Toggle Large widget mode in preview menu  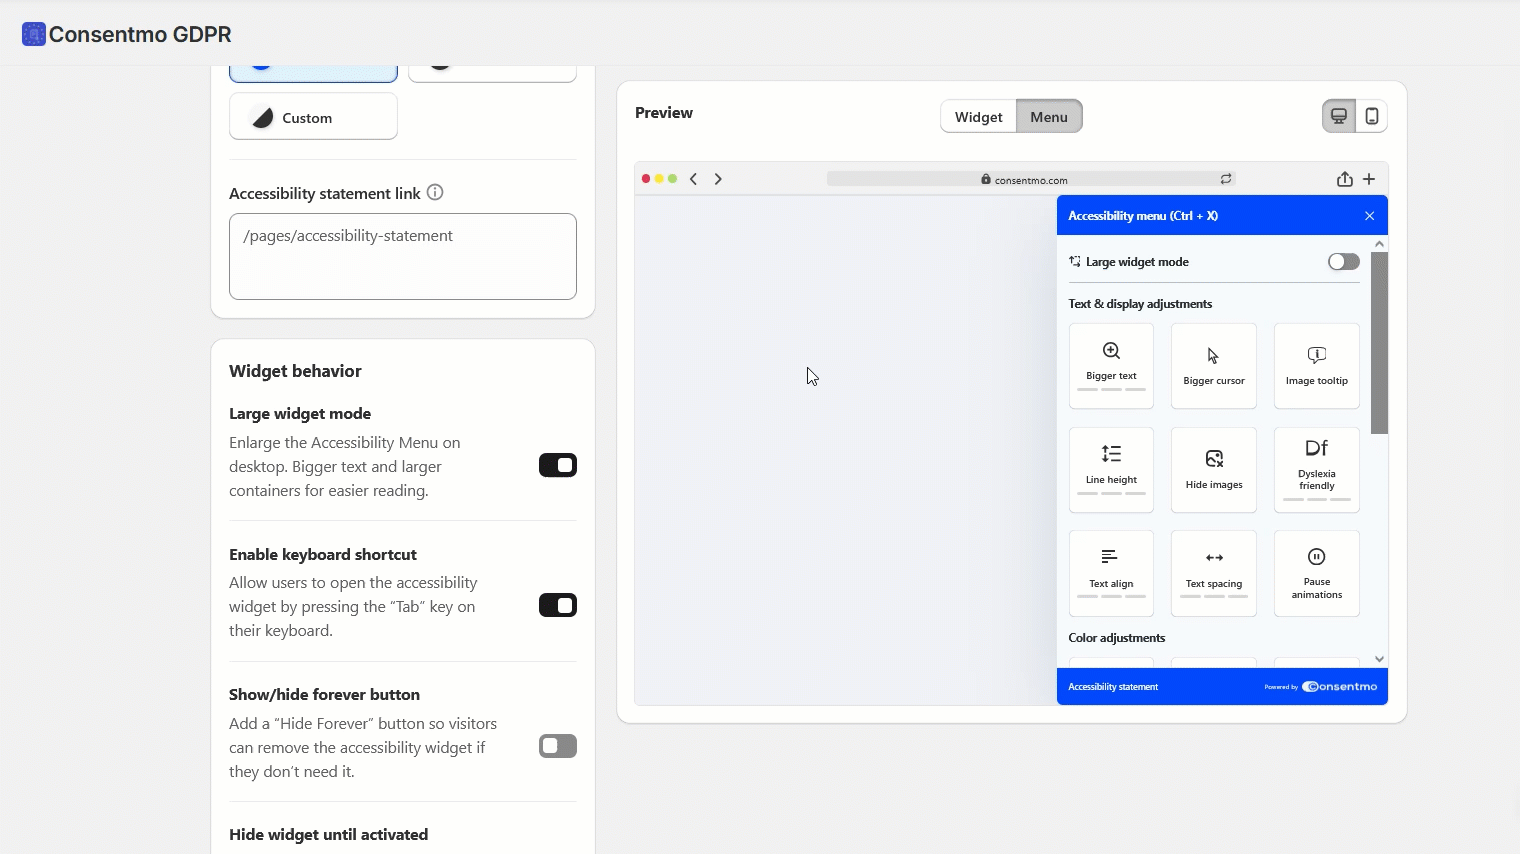1343,262
